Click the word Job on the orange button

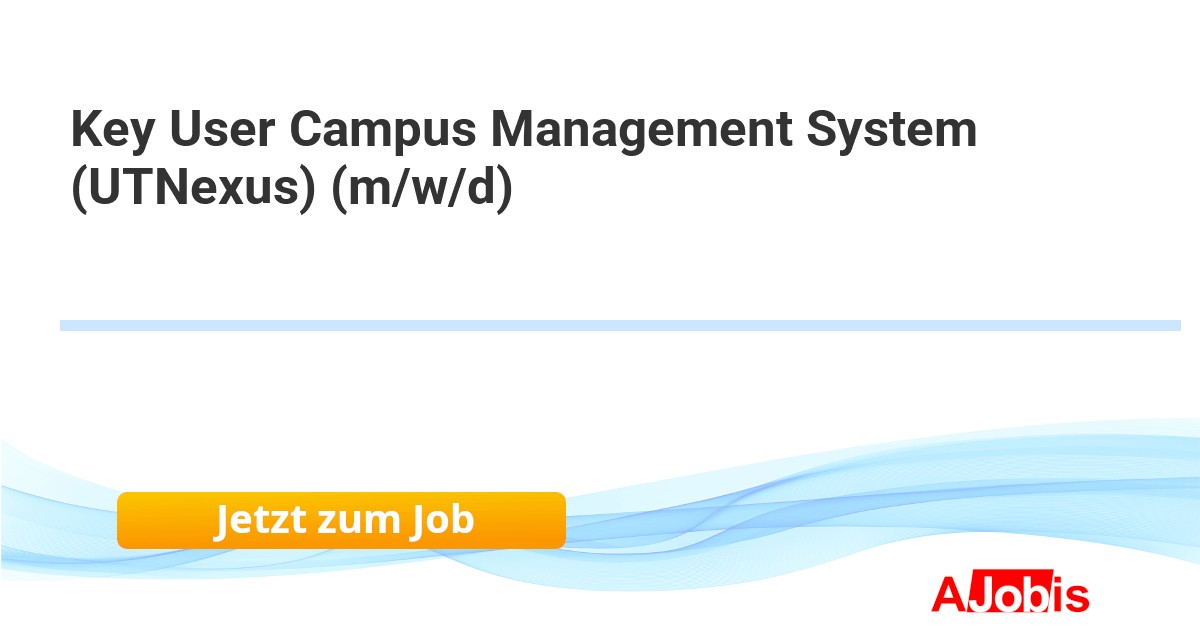point(440,520)
